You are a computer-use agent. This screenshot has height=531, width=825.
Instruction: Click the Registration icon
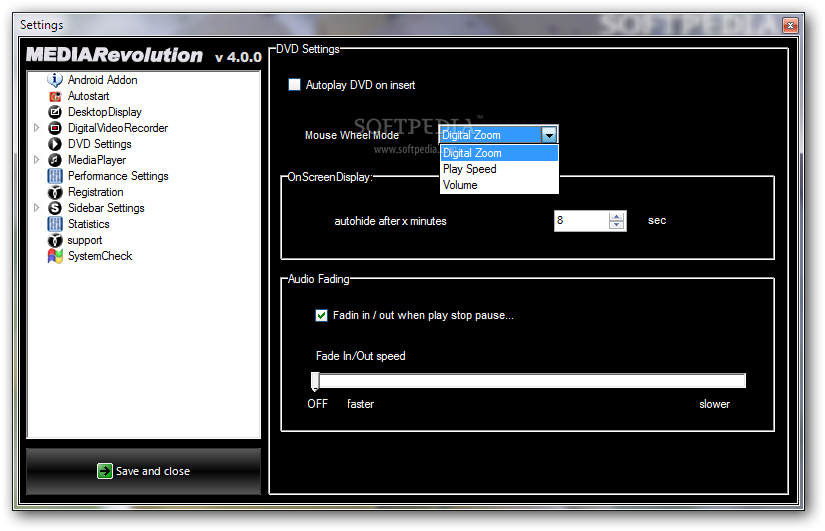tap(55, 192)
